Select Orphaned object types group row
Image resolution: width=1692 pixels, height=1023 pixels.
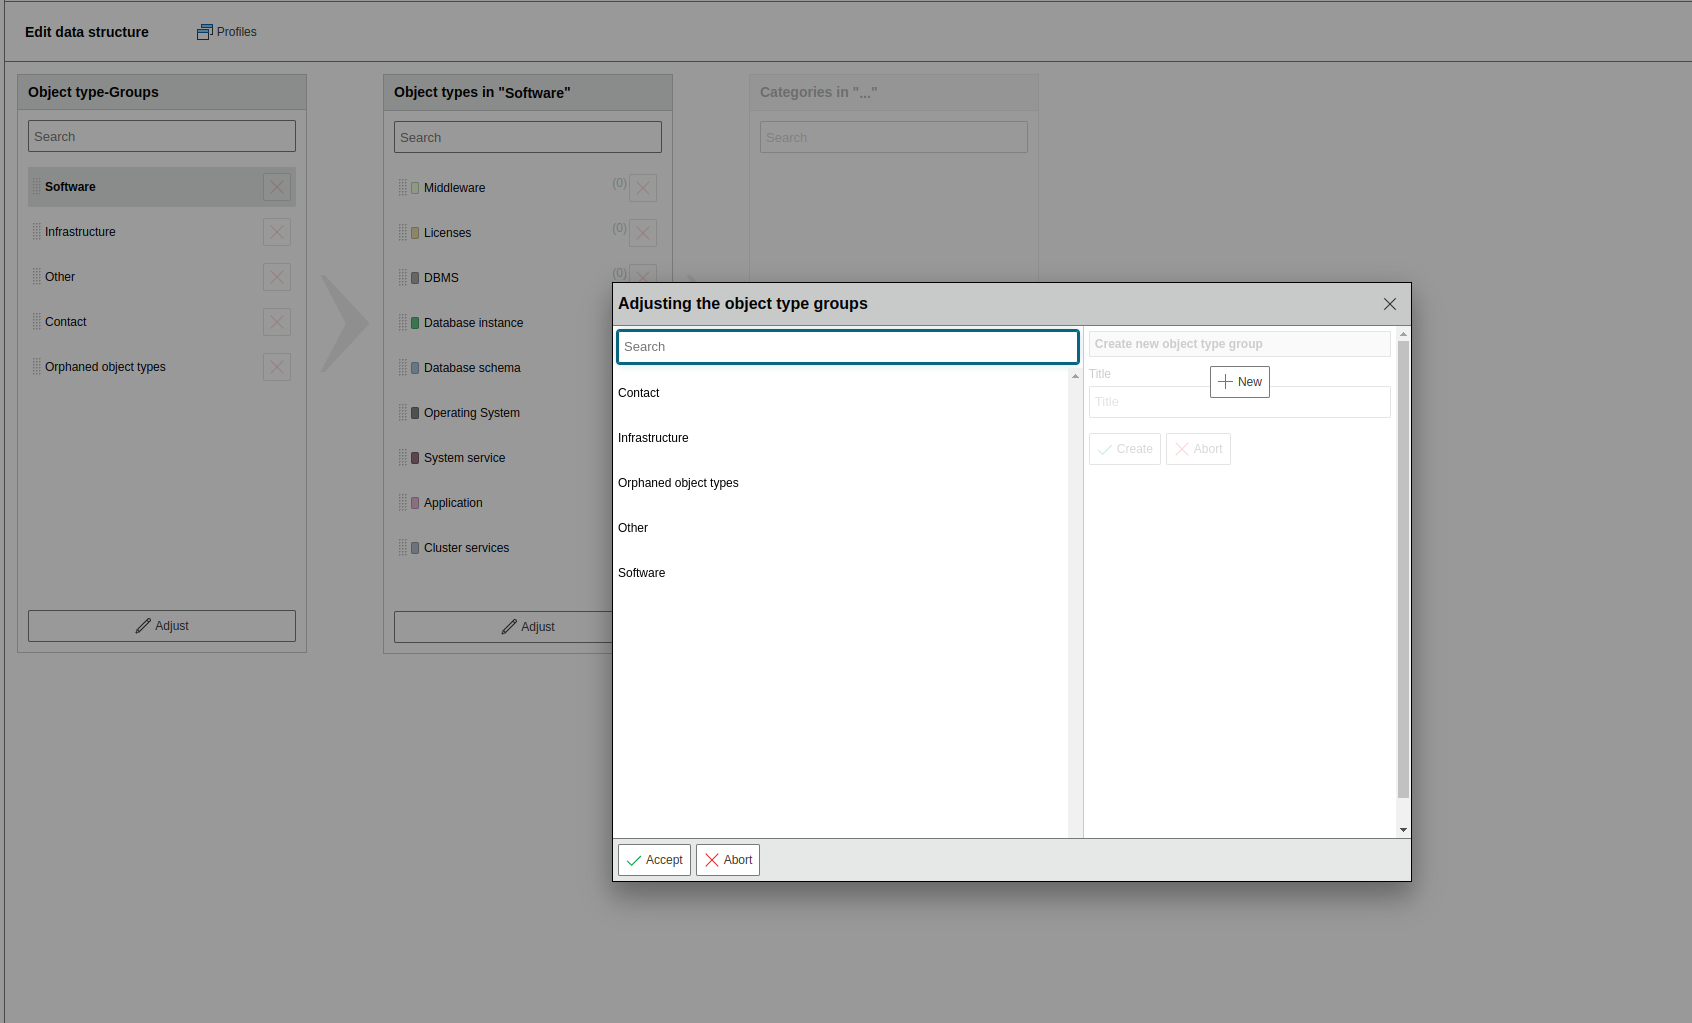162,367
